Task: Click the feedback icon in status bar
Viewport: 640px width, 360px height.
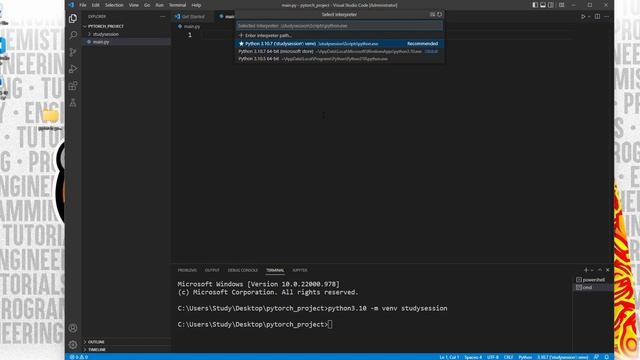Action: 596,357
